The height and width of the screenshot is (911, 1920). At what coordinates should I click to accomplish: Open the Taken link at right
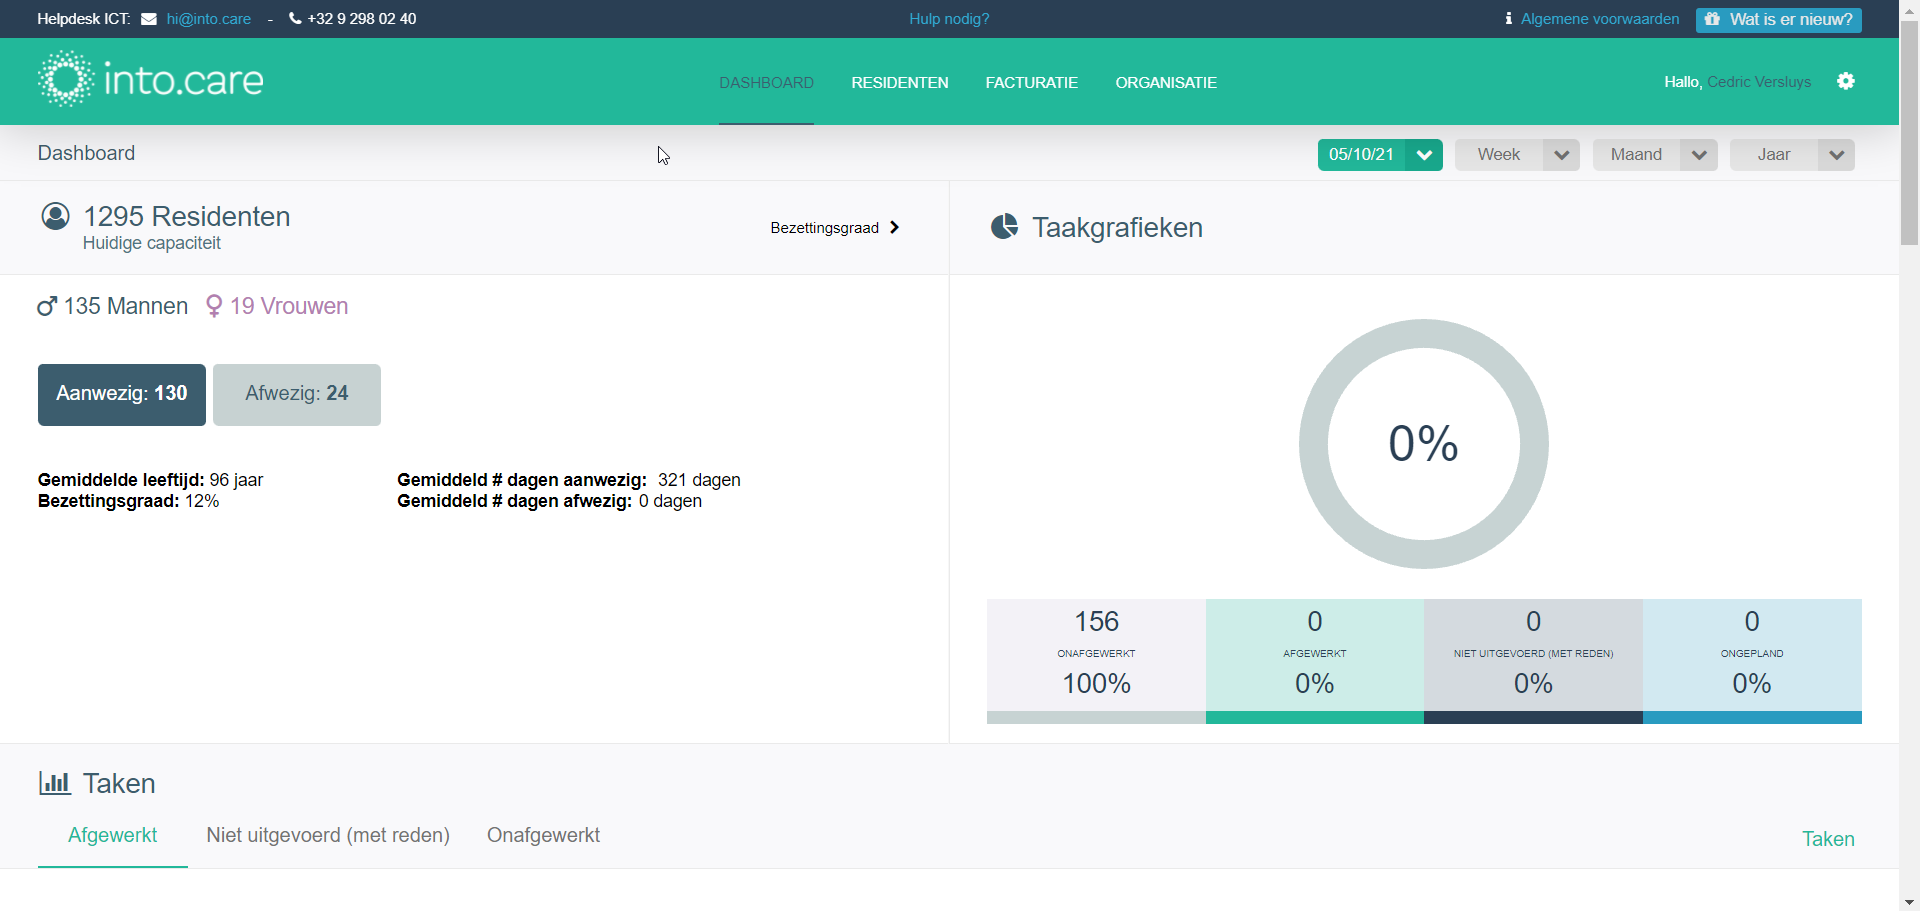(1828, 839)
